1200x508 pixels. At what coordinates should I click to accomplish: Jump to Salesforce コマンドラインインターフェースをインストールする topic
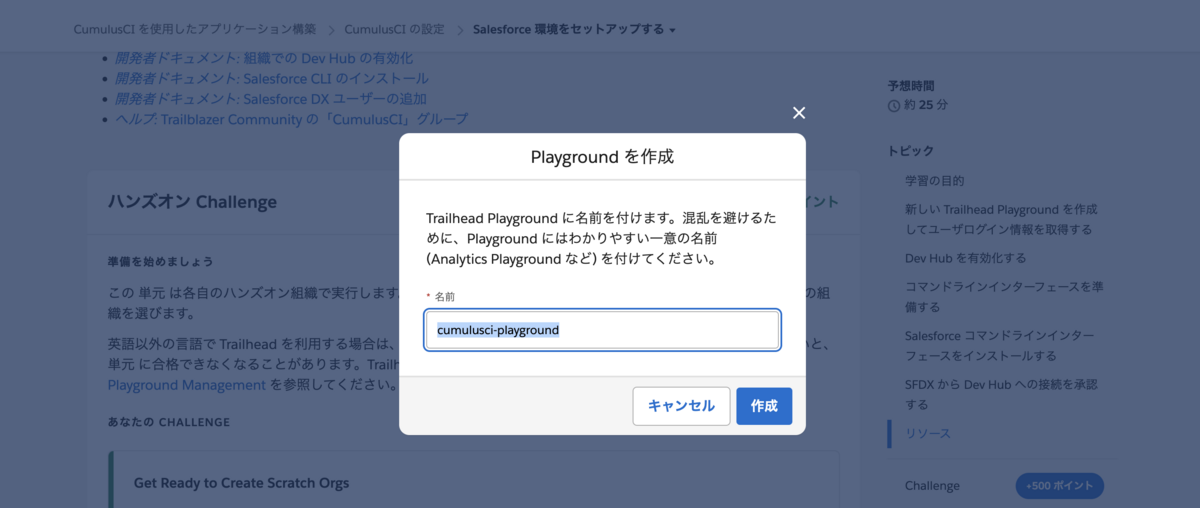click(x=999, y=345)
